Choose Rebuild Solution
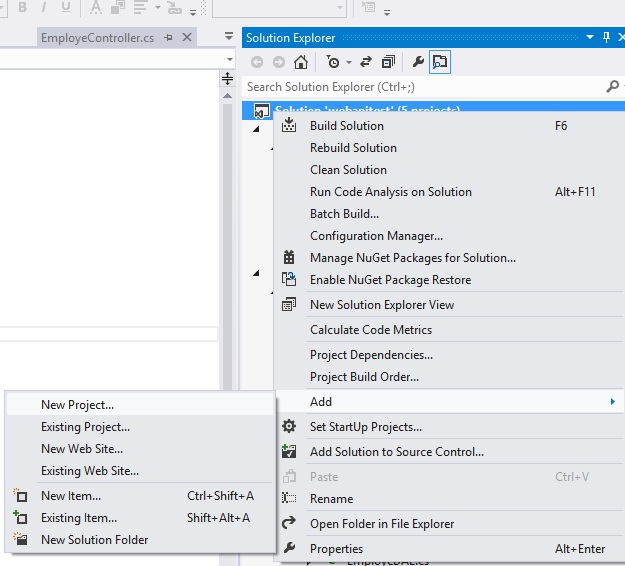625x566 pixels. [x=450, y=147]
